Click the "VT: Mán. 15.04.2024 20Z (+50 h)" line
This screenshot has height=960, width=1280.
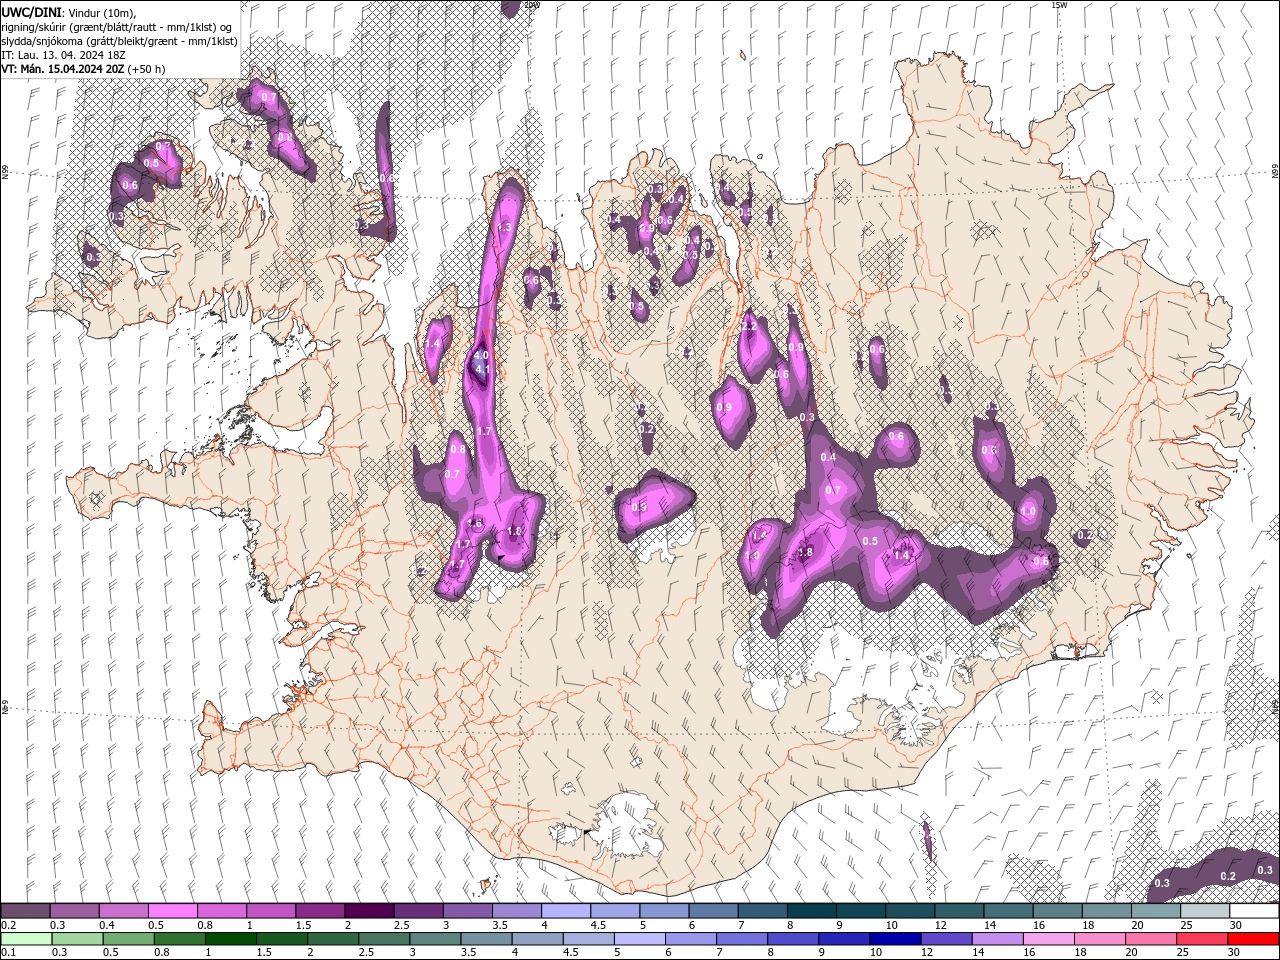[x=84, y=69]
